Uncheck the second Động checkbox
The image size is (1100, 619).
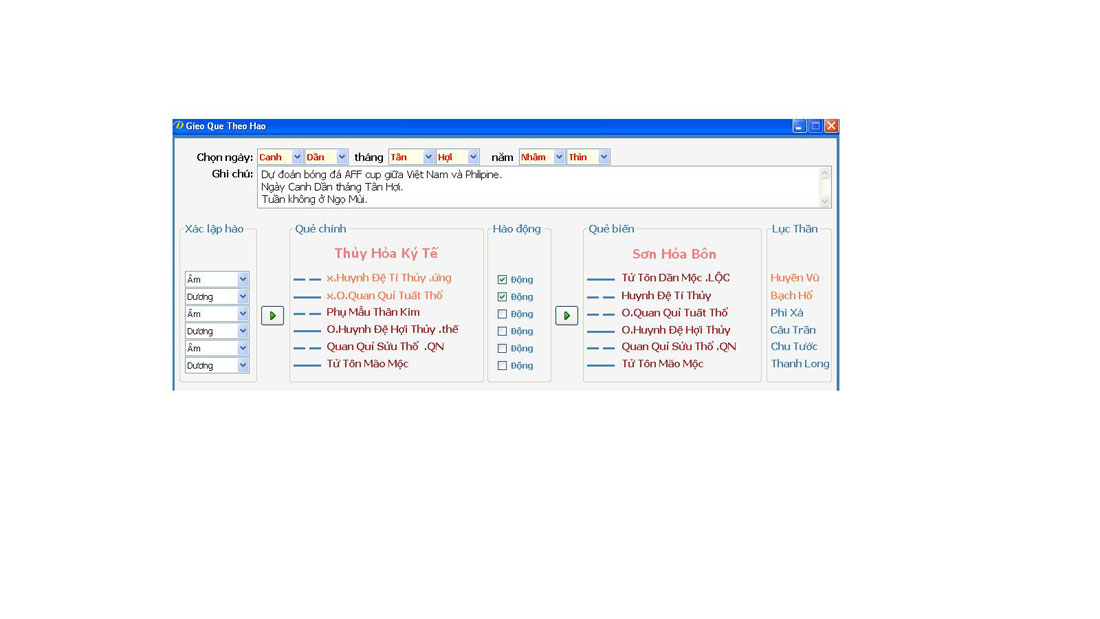pyautogui.click(x=502, y=297)
